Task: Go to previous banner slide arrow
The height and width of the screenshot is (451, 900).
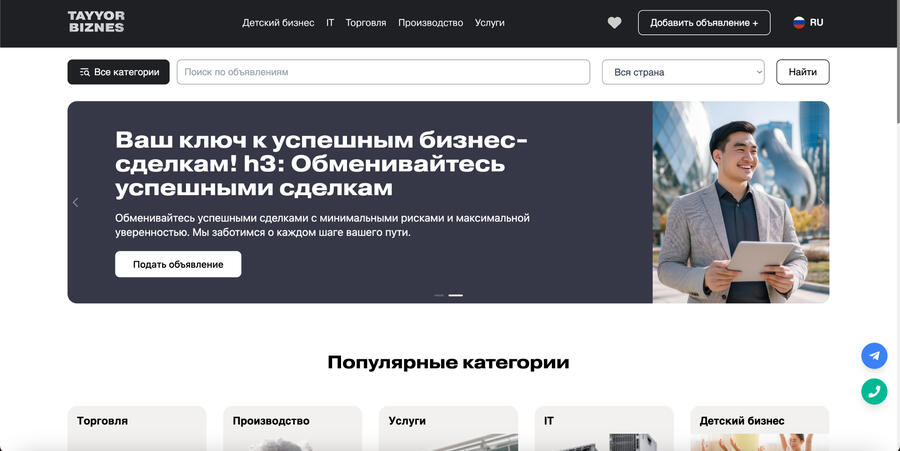Action: pyautogui.click(x=76, y=202)
